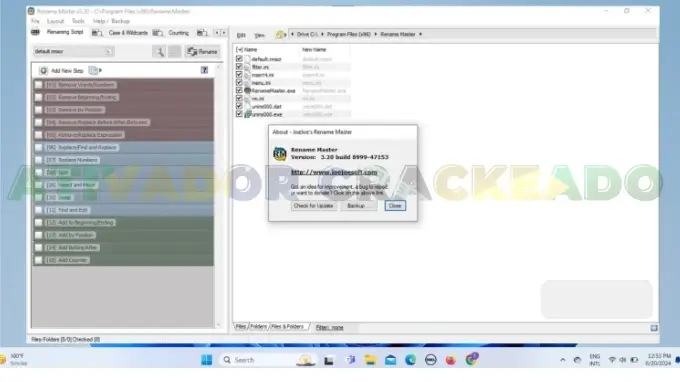Screen dimensions: 680x382
Task: Click the small icon at file pane's bottom-right
Action: (654, 328)
